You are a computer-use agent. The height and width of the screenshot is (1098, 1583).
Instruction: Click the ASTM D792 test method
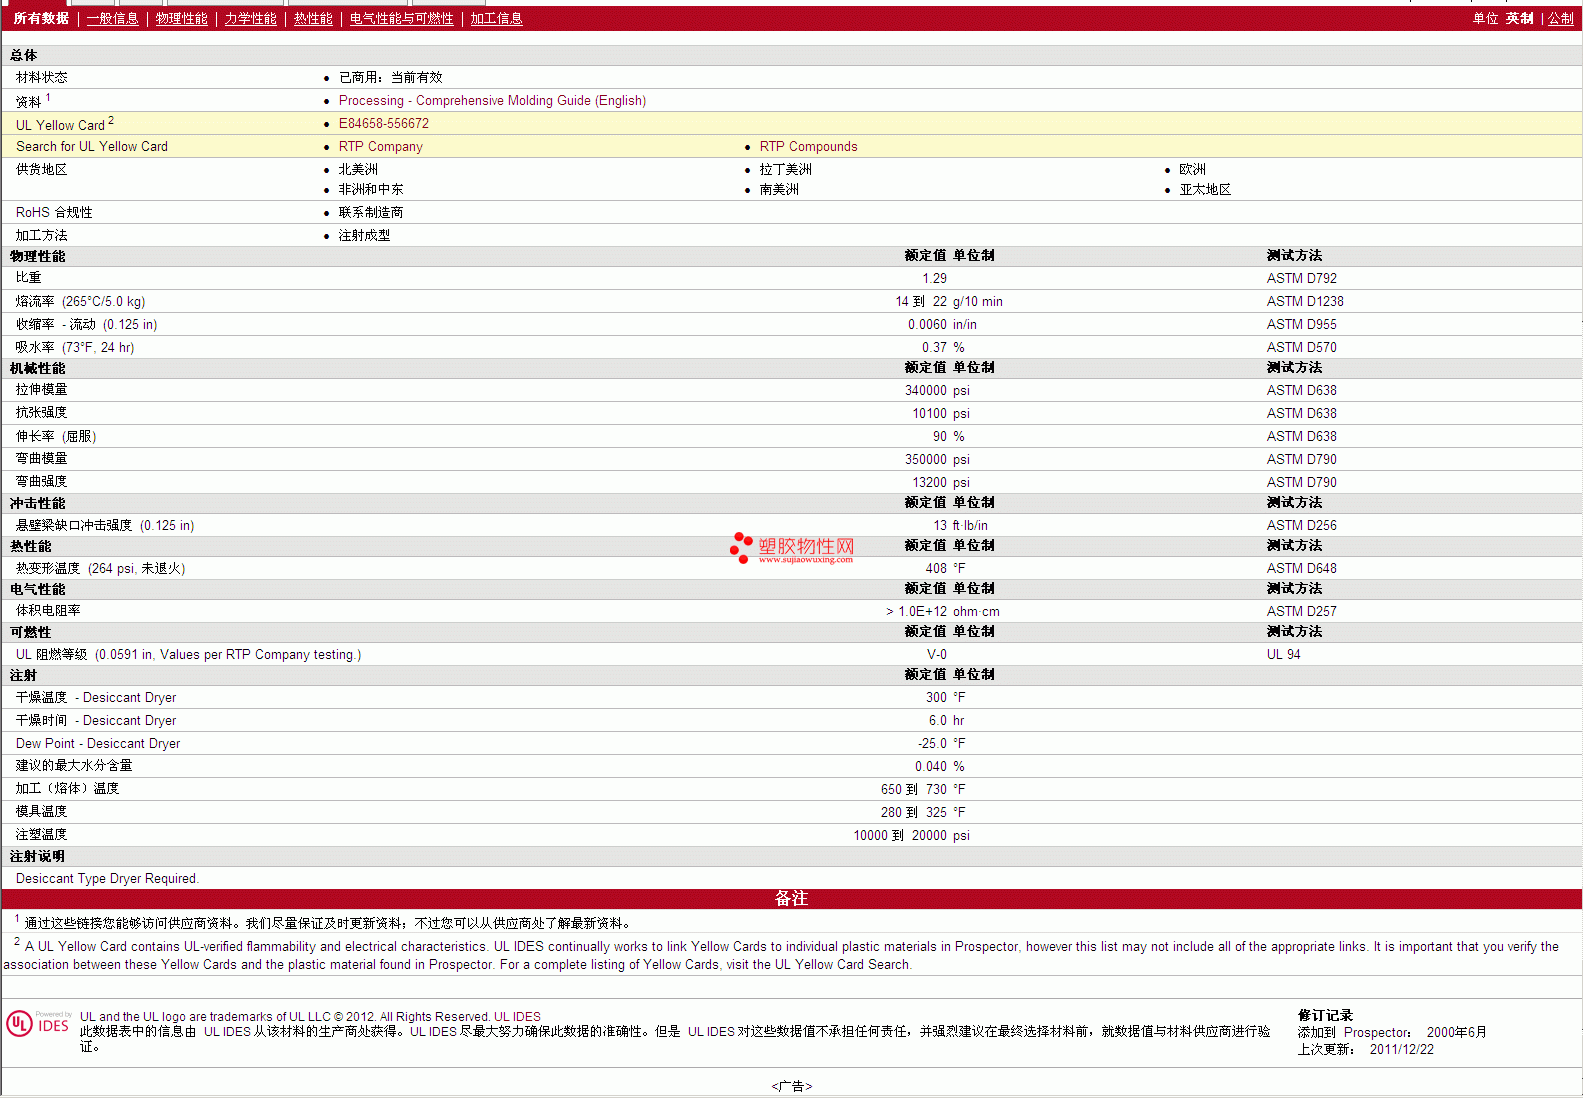pos(1301,278)
